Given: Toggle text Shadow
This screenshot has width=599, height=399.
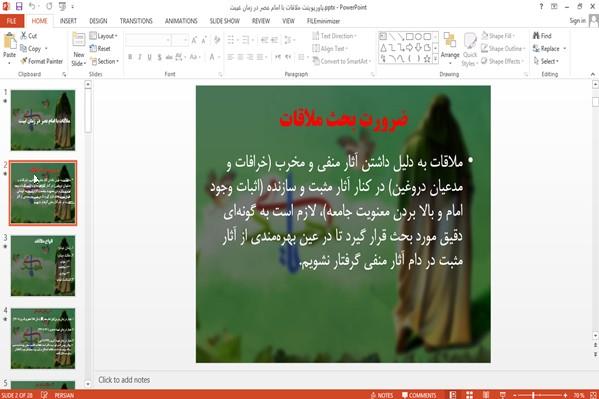Looking at the screenshot, I should coord(159,57).
